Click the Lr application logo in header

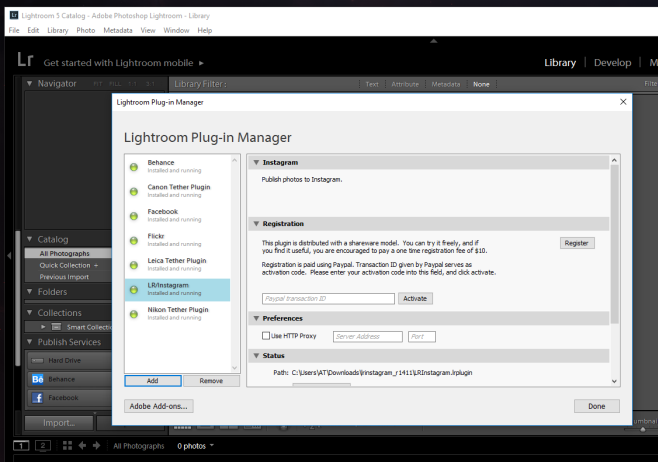(25, 60)
